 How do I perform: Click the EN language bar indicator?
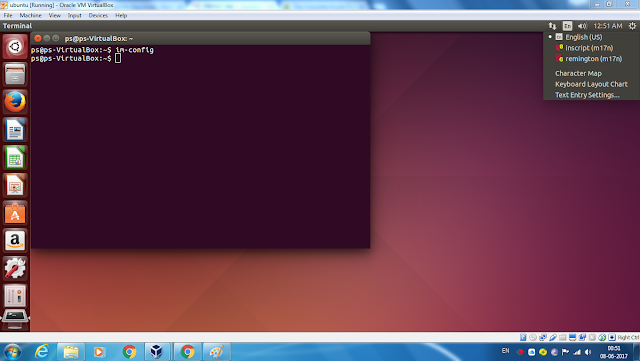click(x=505, y=351)
